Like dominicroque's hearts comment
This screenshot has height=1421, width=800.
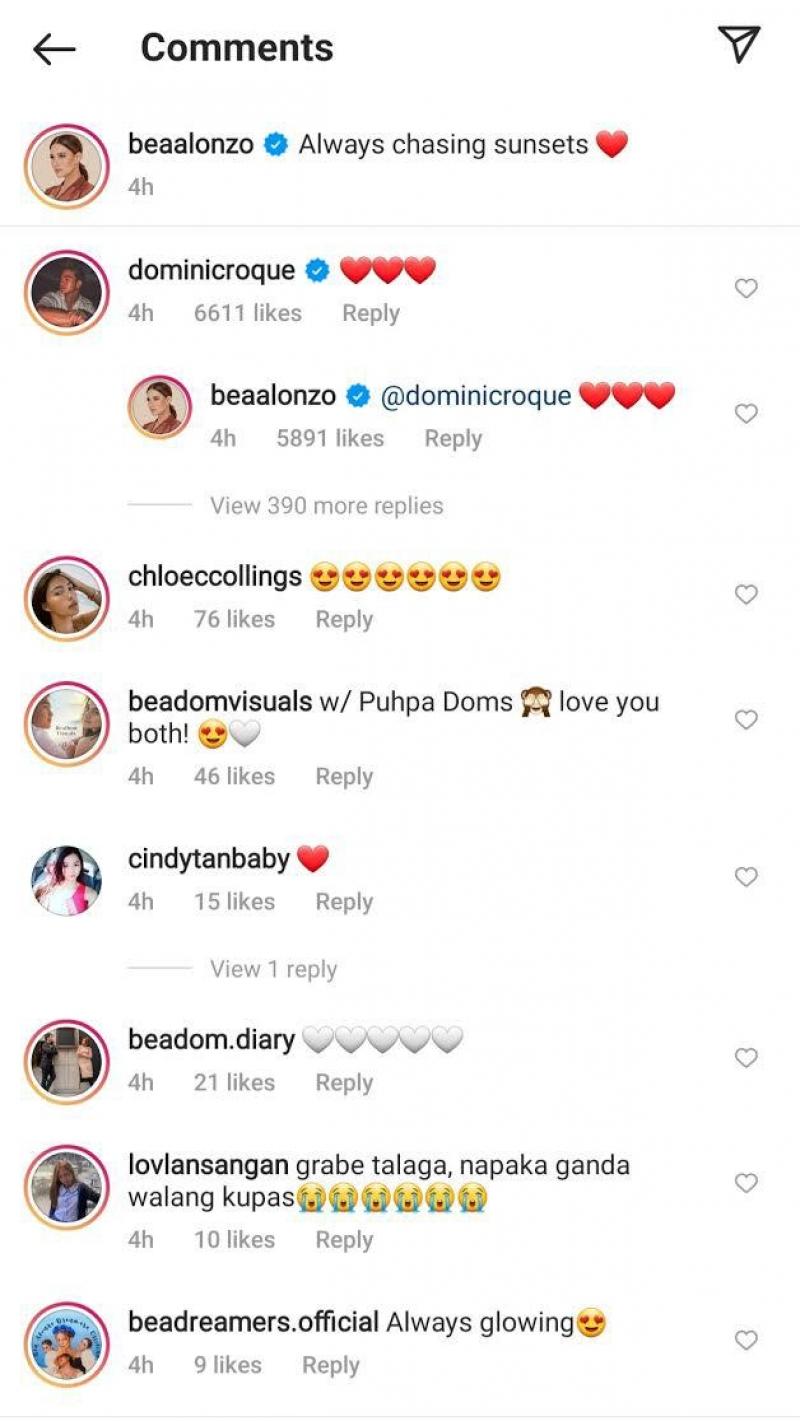tap(746, 289)
